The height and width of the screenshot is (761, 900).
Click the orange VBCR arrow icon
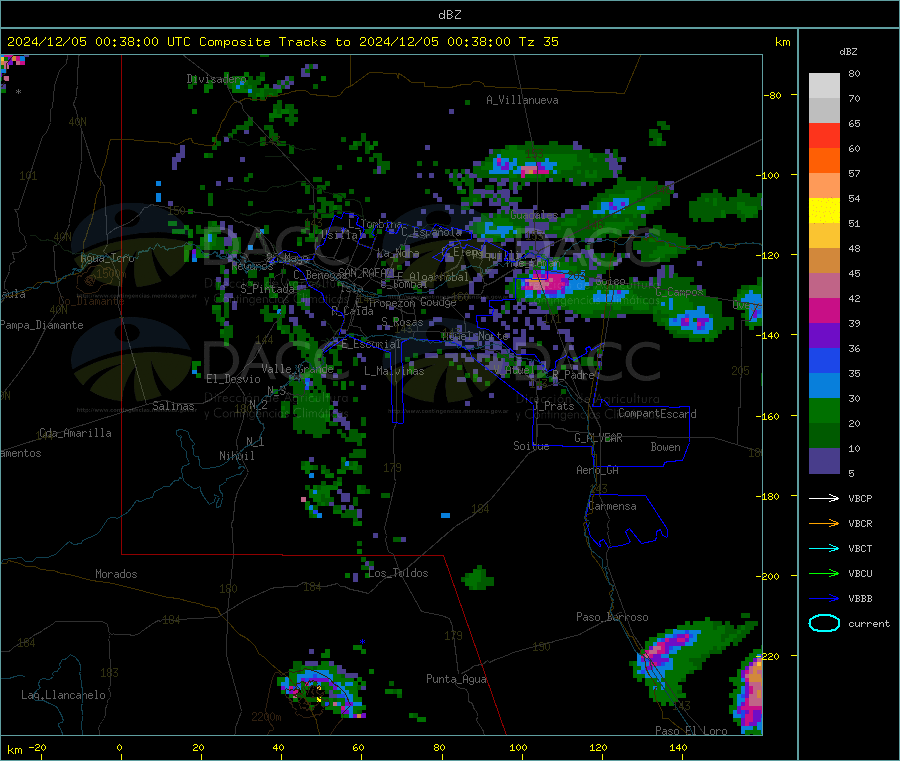click(824, 523)
